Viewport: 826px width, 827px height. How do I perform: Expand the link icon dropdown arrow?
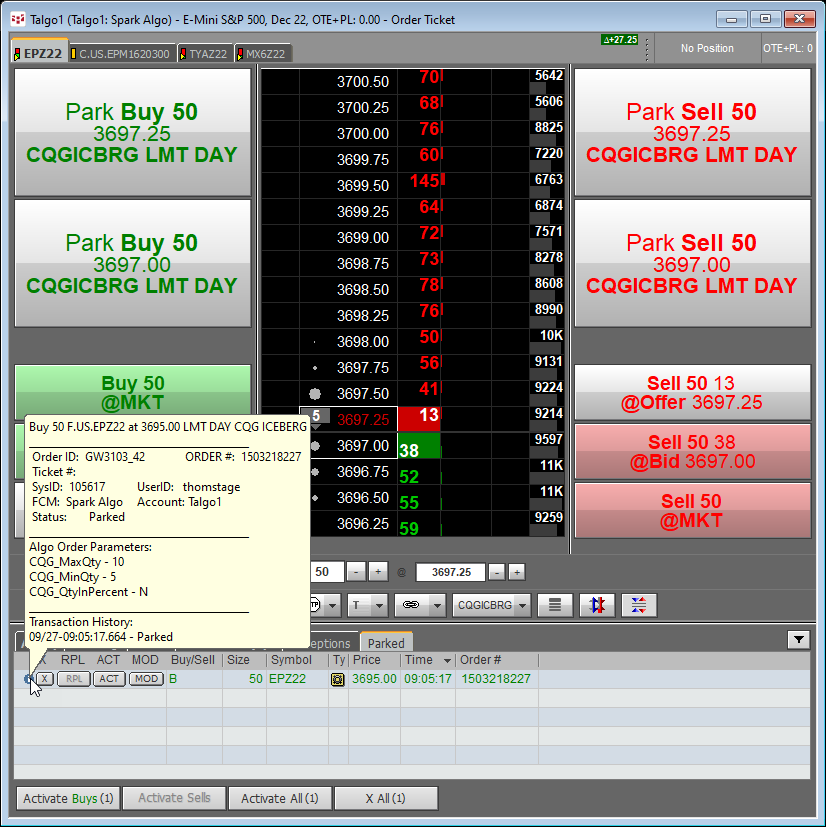pos(438,605)
